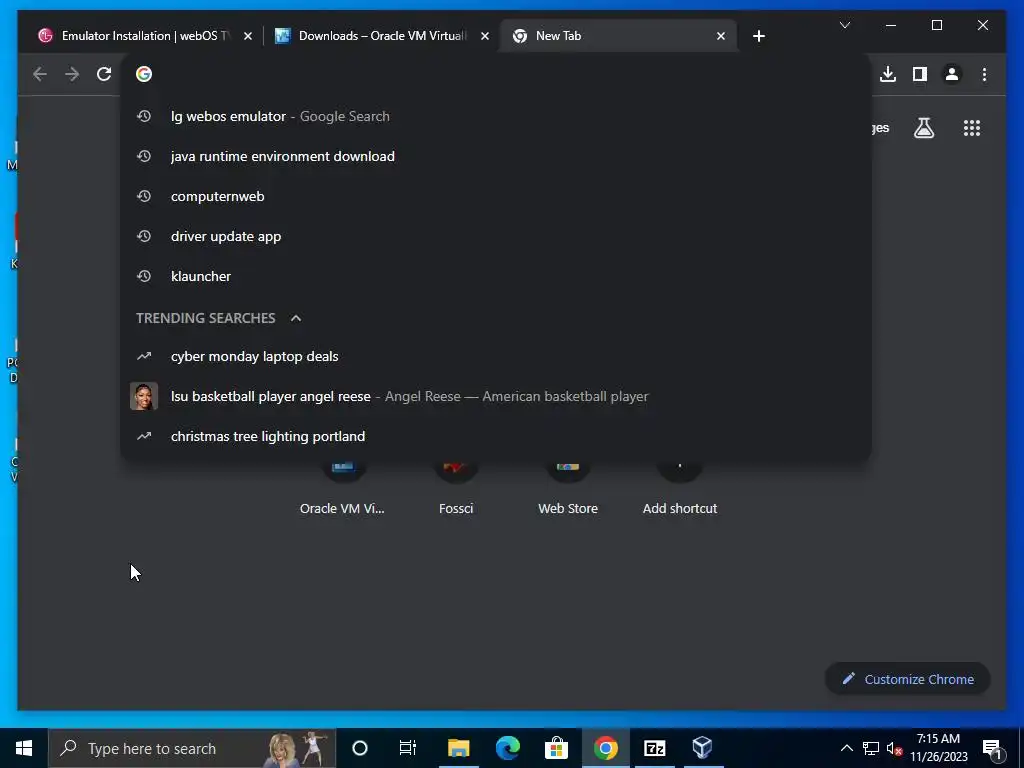Click the taskbar clock and date
The height and width of the screenshot is (768, 1024).
[938, 748]
